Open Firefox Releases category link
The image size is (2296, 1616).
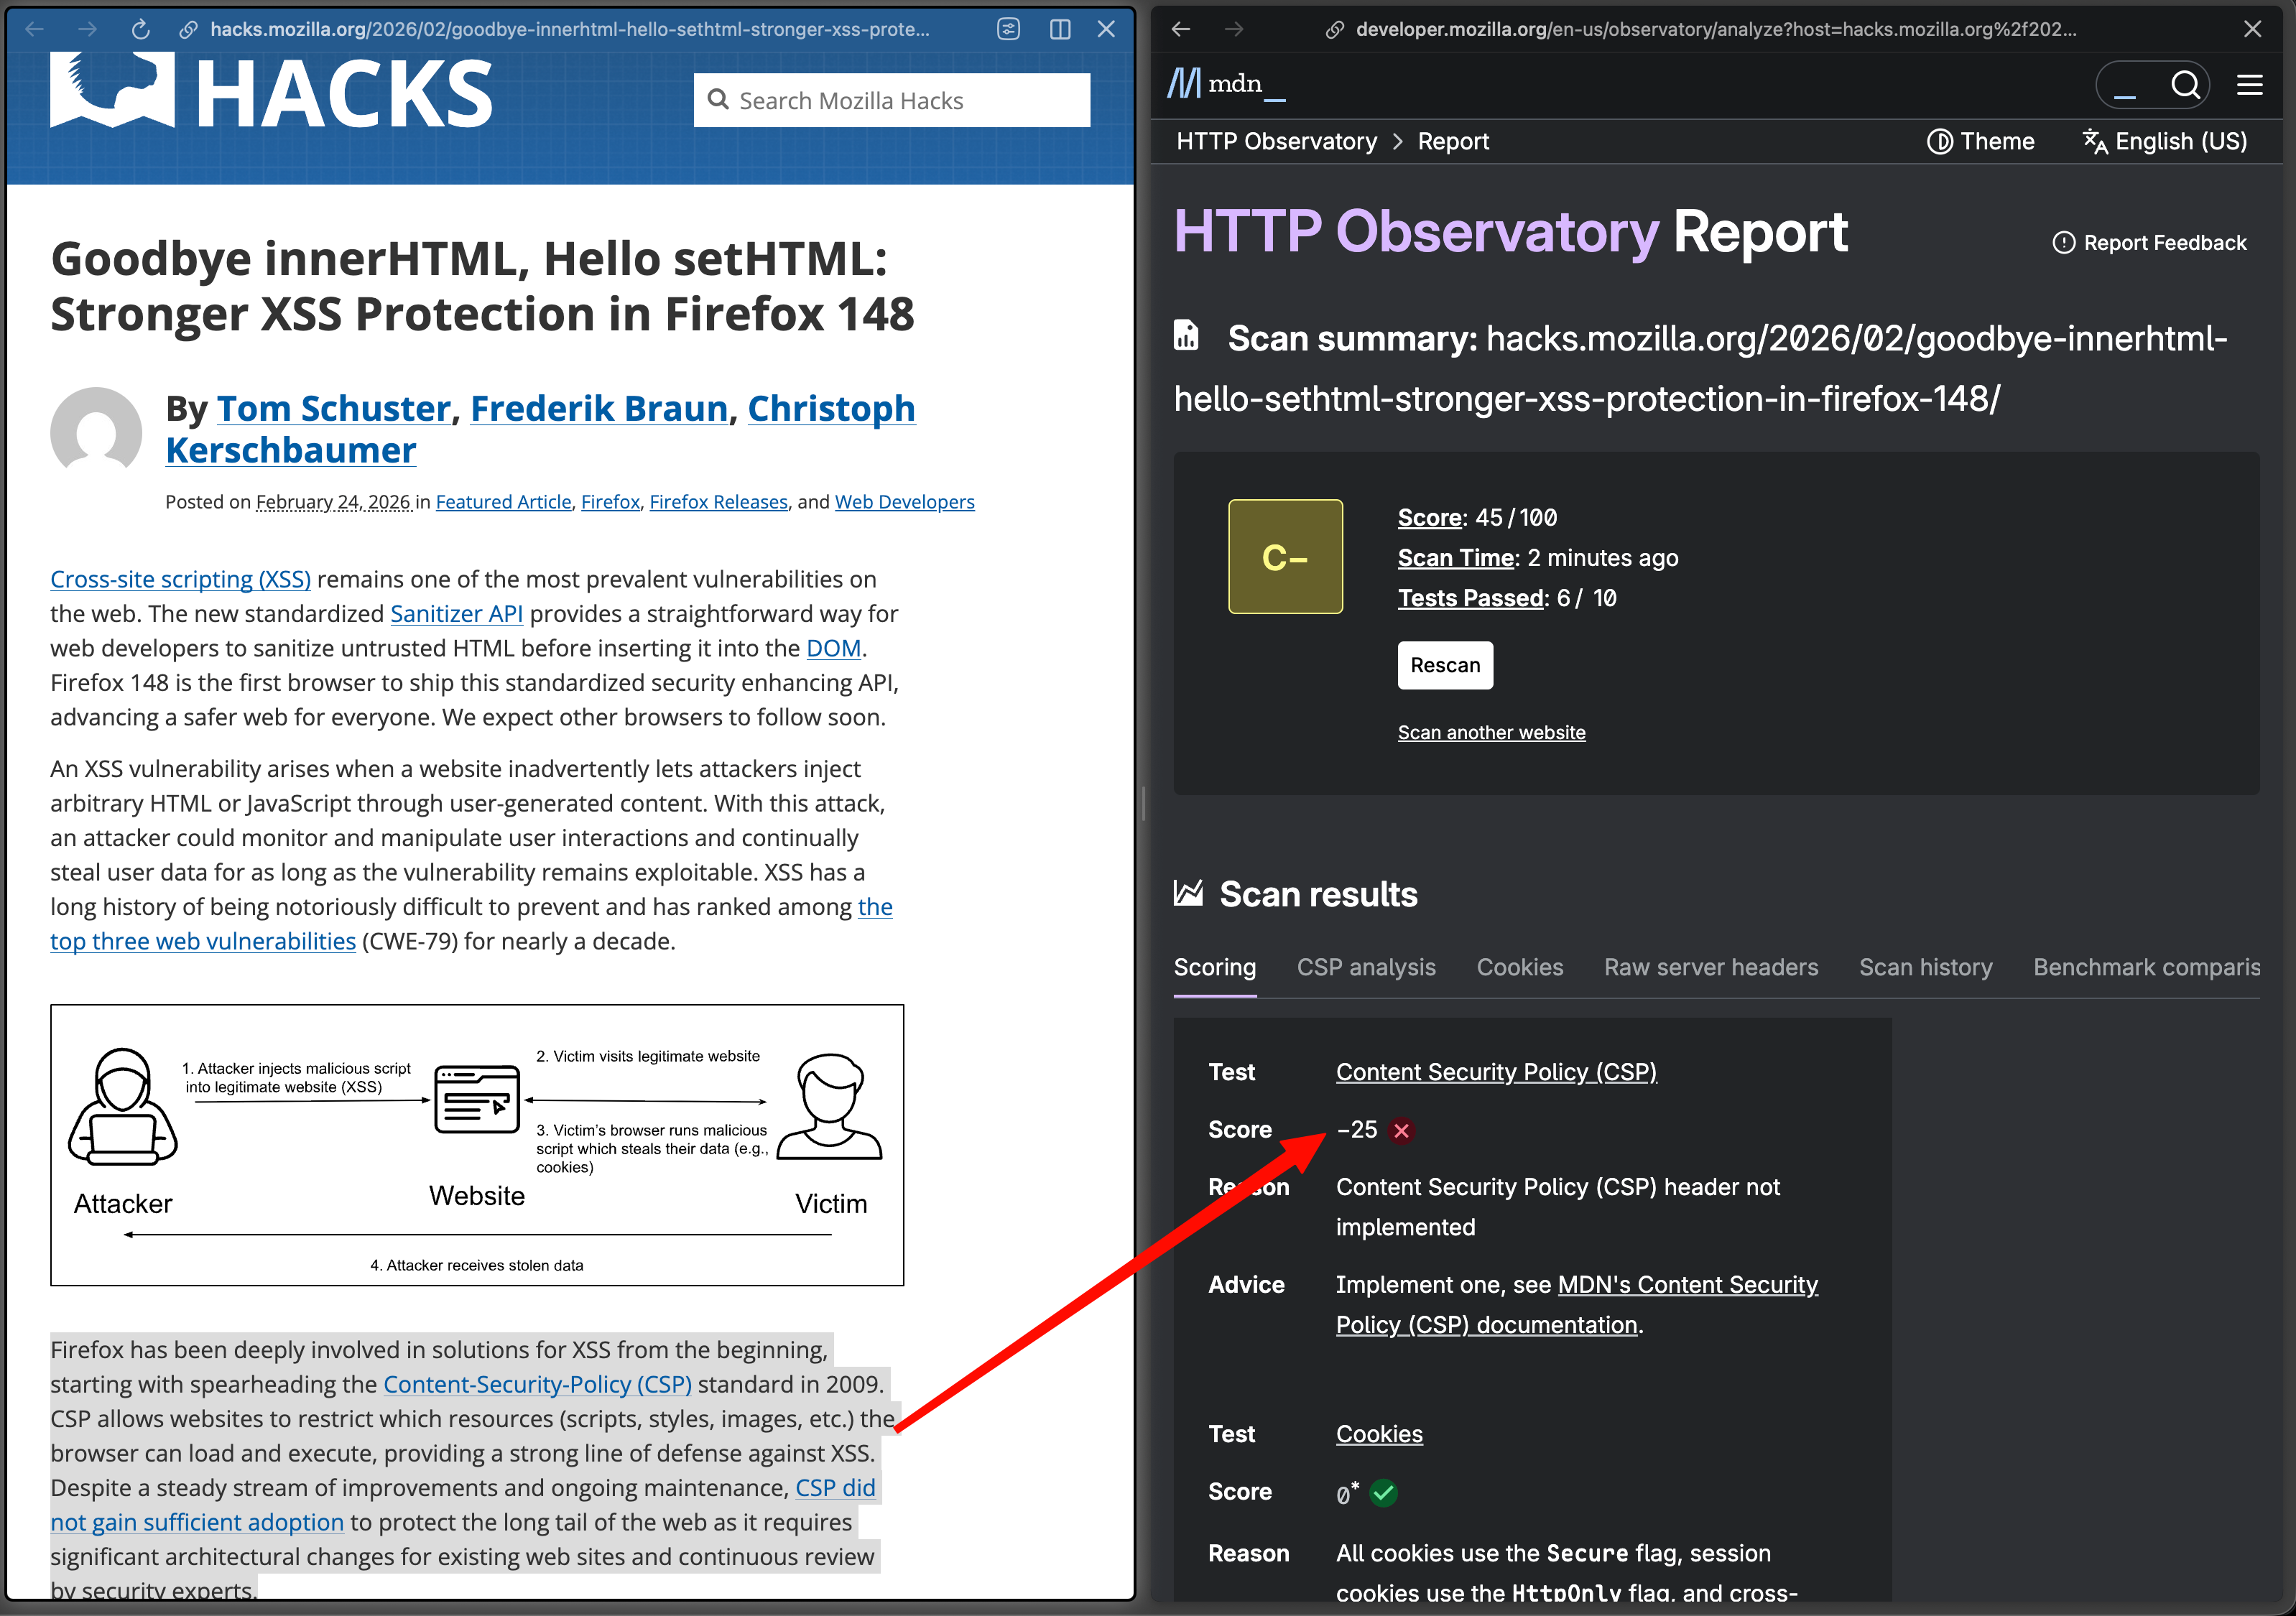(x=718, y=501)
